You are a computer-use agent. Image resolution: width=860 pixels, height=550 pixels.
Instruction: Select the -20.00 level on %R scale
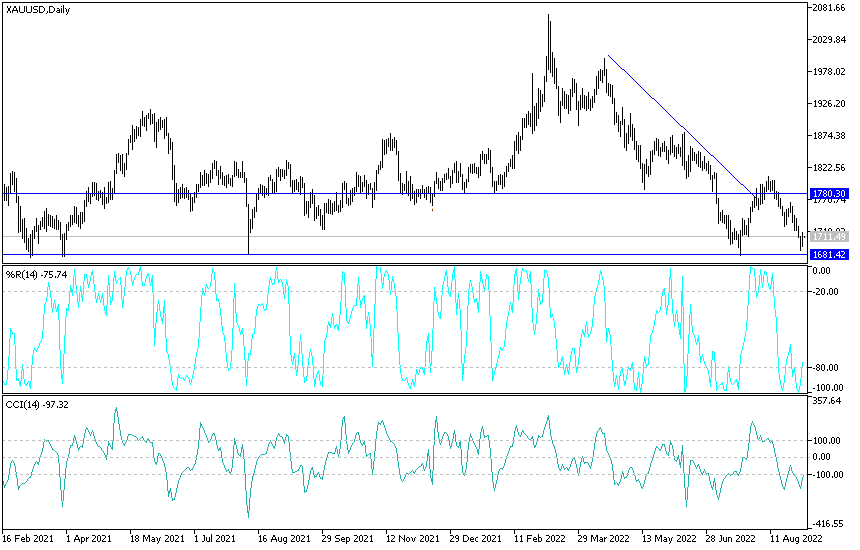click(x=825, y=292)
